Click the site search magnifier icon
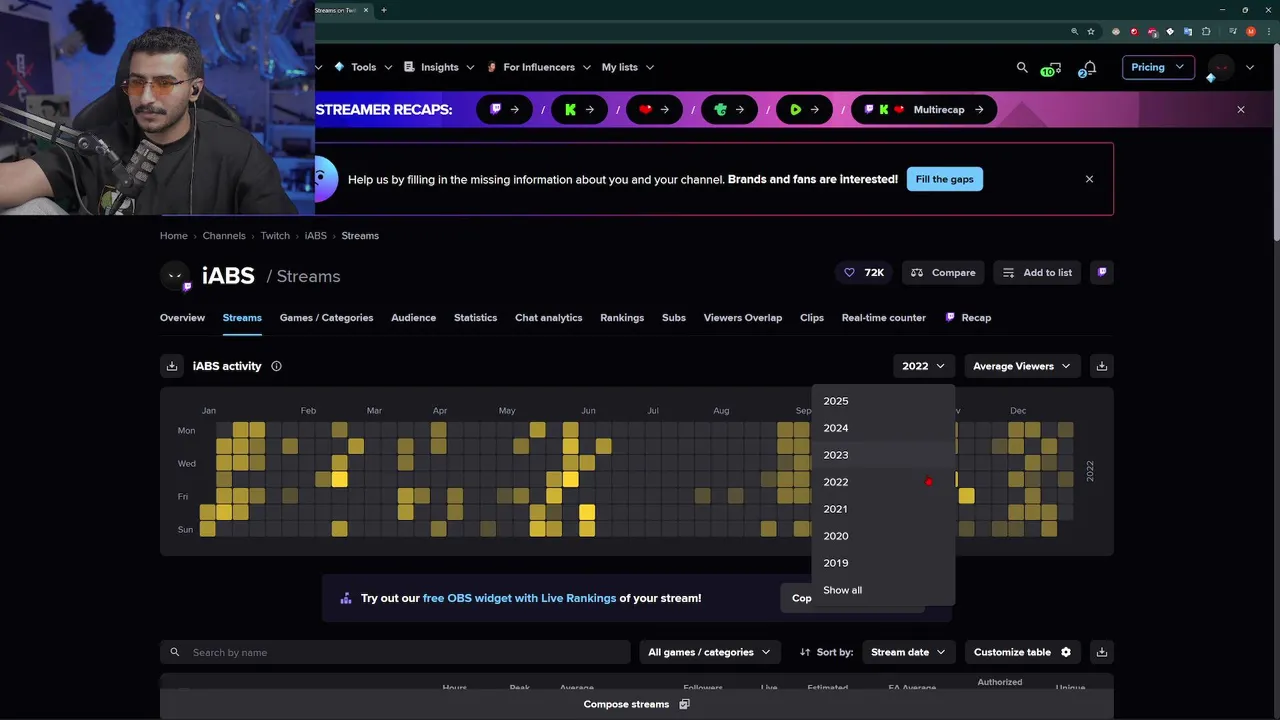1280x720 pixels. [x=1022, y=67]
